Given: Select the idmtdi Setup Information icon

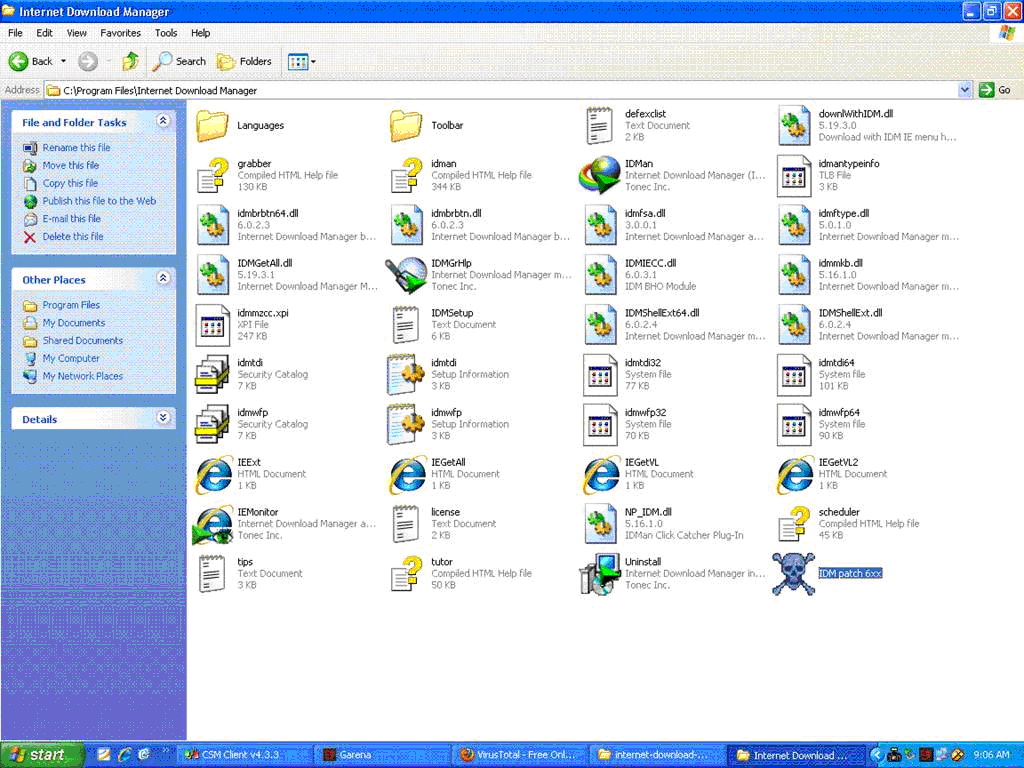Looking at the screenshot, I should point(406,374).
